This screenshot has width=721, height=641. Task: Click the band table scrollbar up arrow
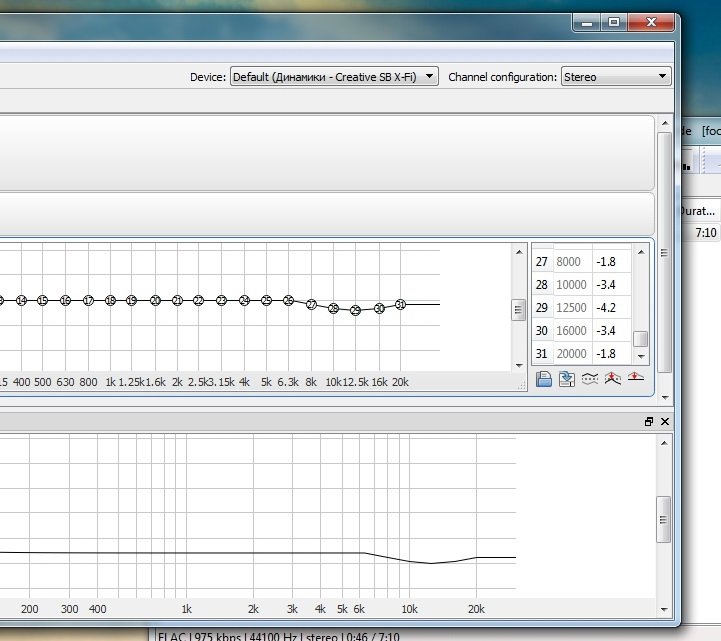[641, 252]
